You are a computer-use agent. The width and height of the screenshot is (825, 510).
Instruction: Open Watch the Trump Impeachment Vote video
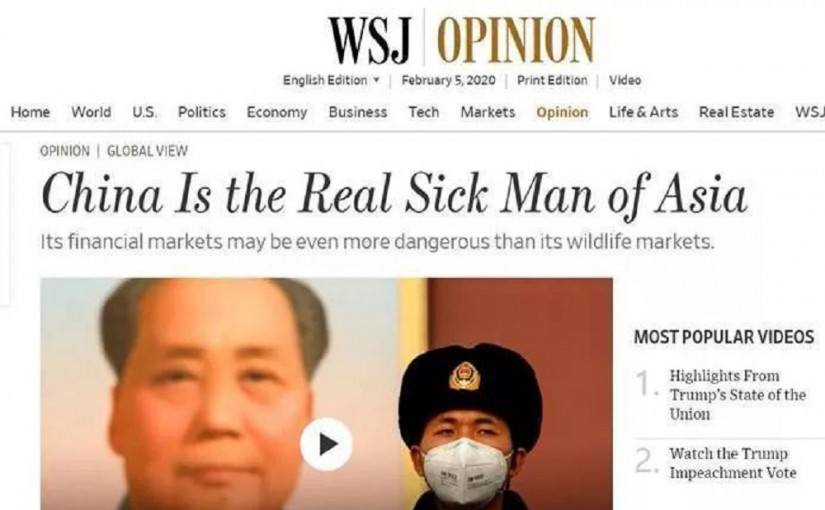[733, 463]
